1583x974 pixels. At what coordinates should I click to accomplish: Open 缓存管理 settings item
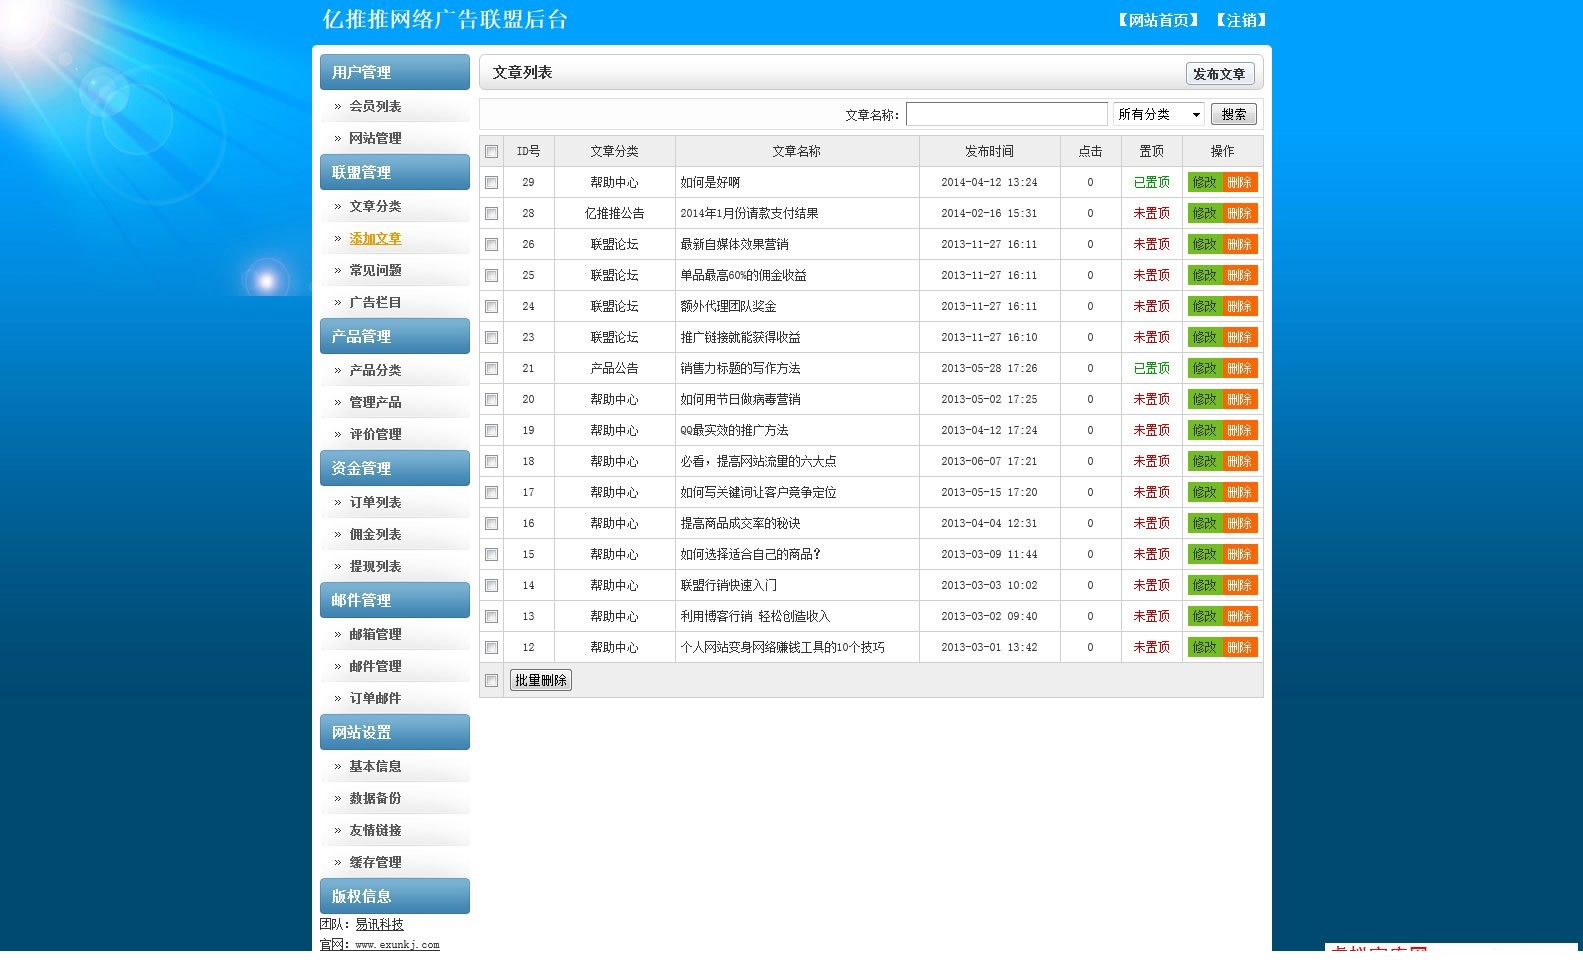(375, 862)
